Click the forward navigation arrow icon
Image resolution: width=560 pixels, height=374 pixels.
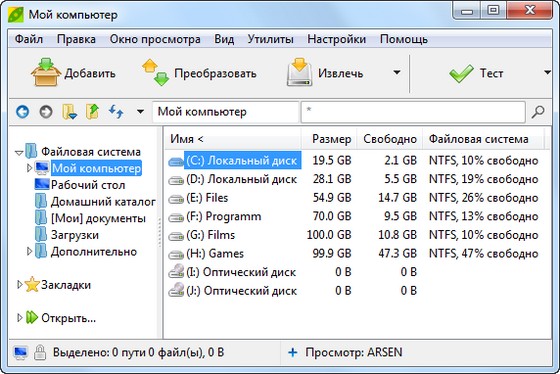pos(46,112)
